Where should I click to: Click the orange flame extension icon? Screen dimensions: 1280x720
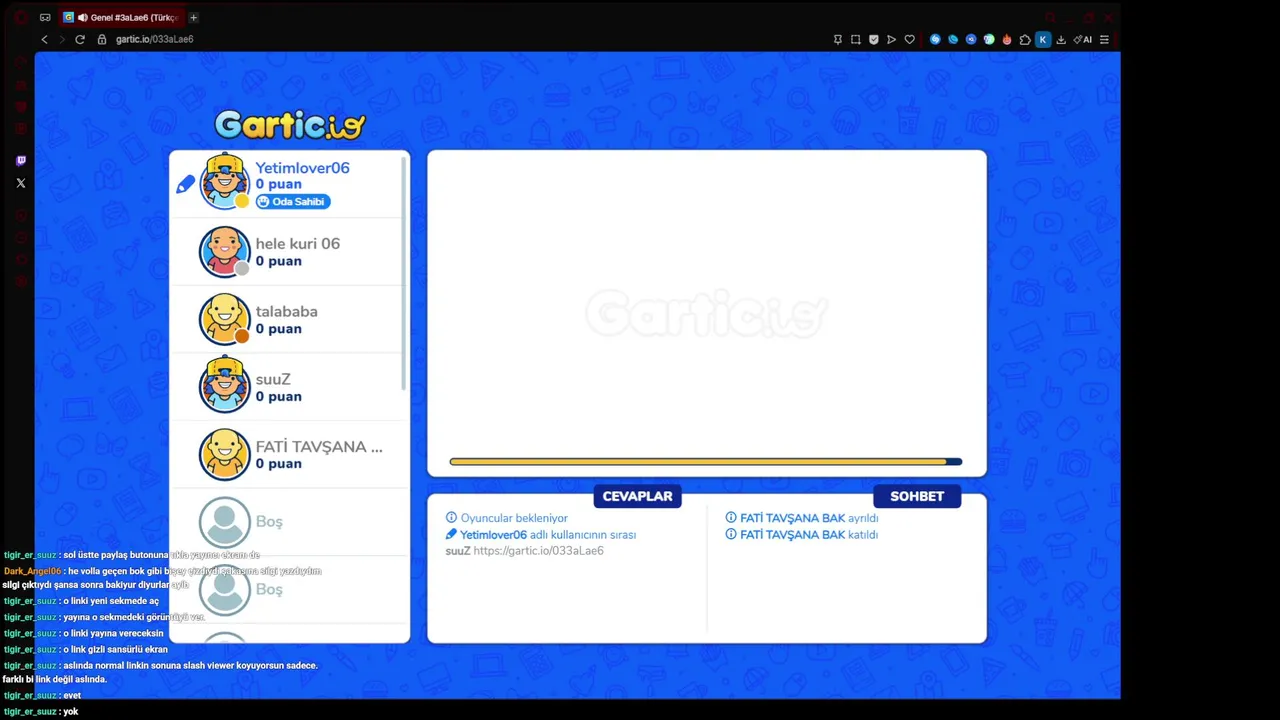[1007, 39]
